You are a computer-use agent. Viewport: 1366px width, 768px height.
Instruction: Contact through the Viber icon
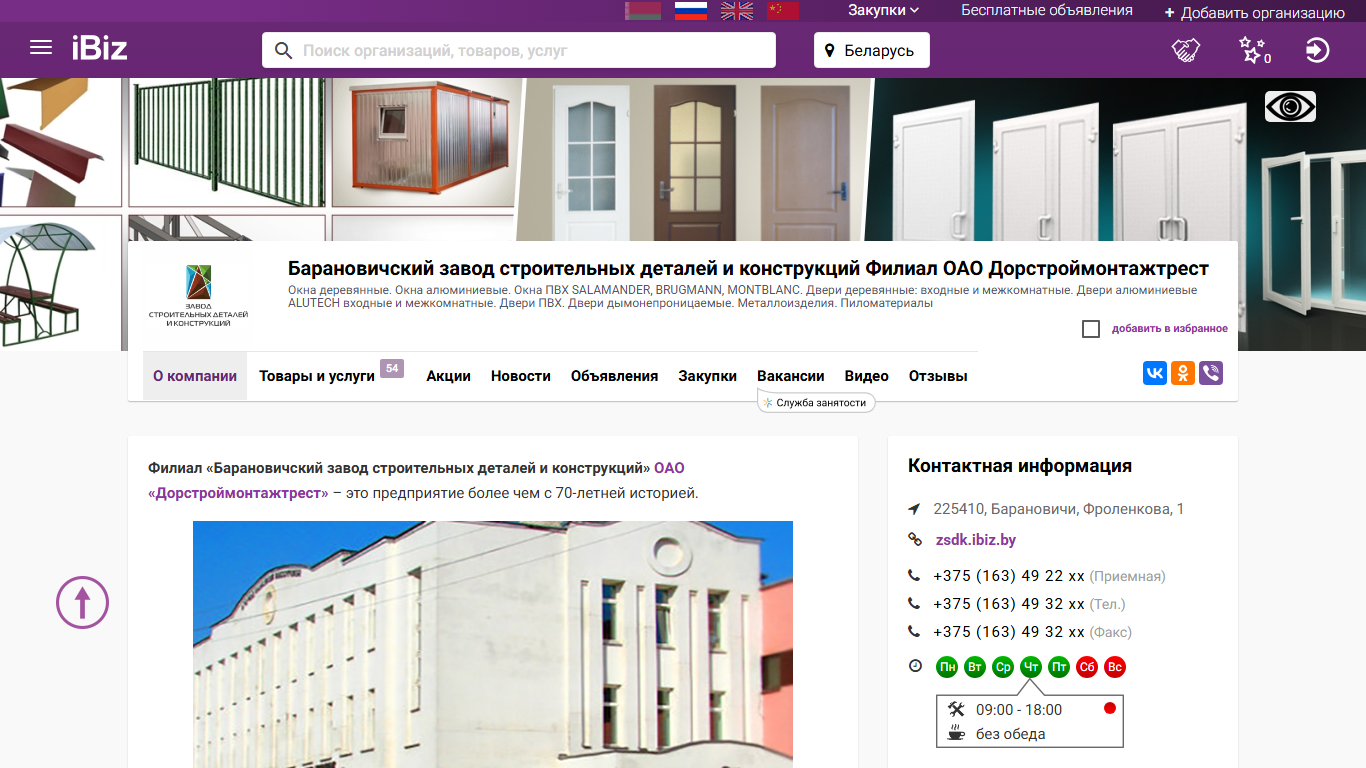1211,374
